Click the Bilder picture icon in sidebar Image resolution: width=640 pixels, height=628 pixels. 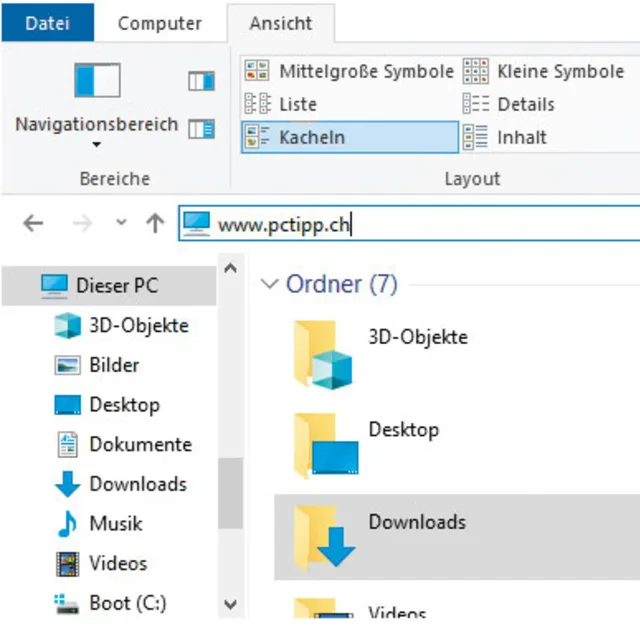click(x=67, y=365)
